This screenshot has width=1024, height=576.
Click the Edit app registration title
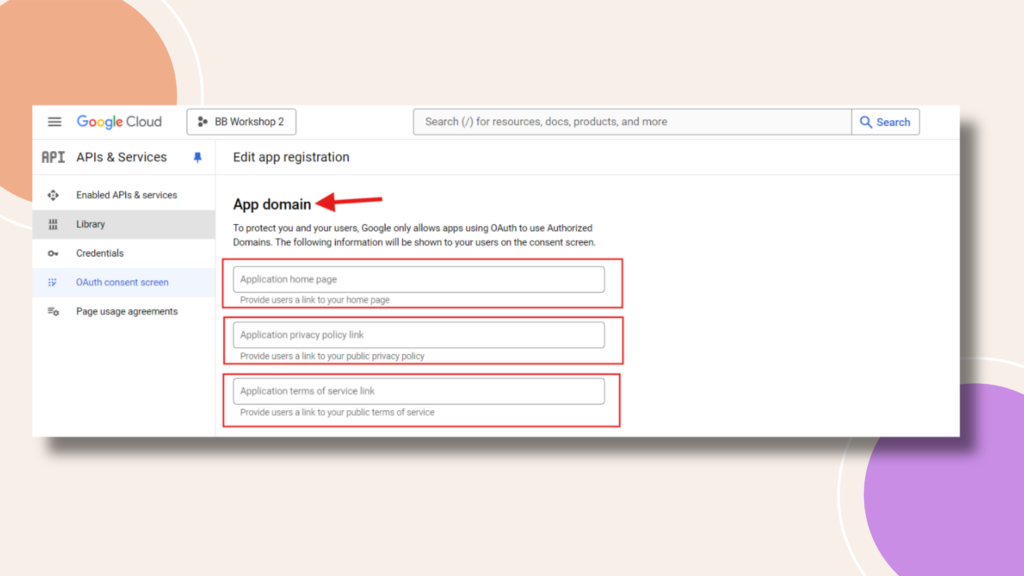tap(291, 157)
